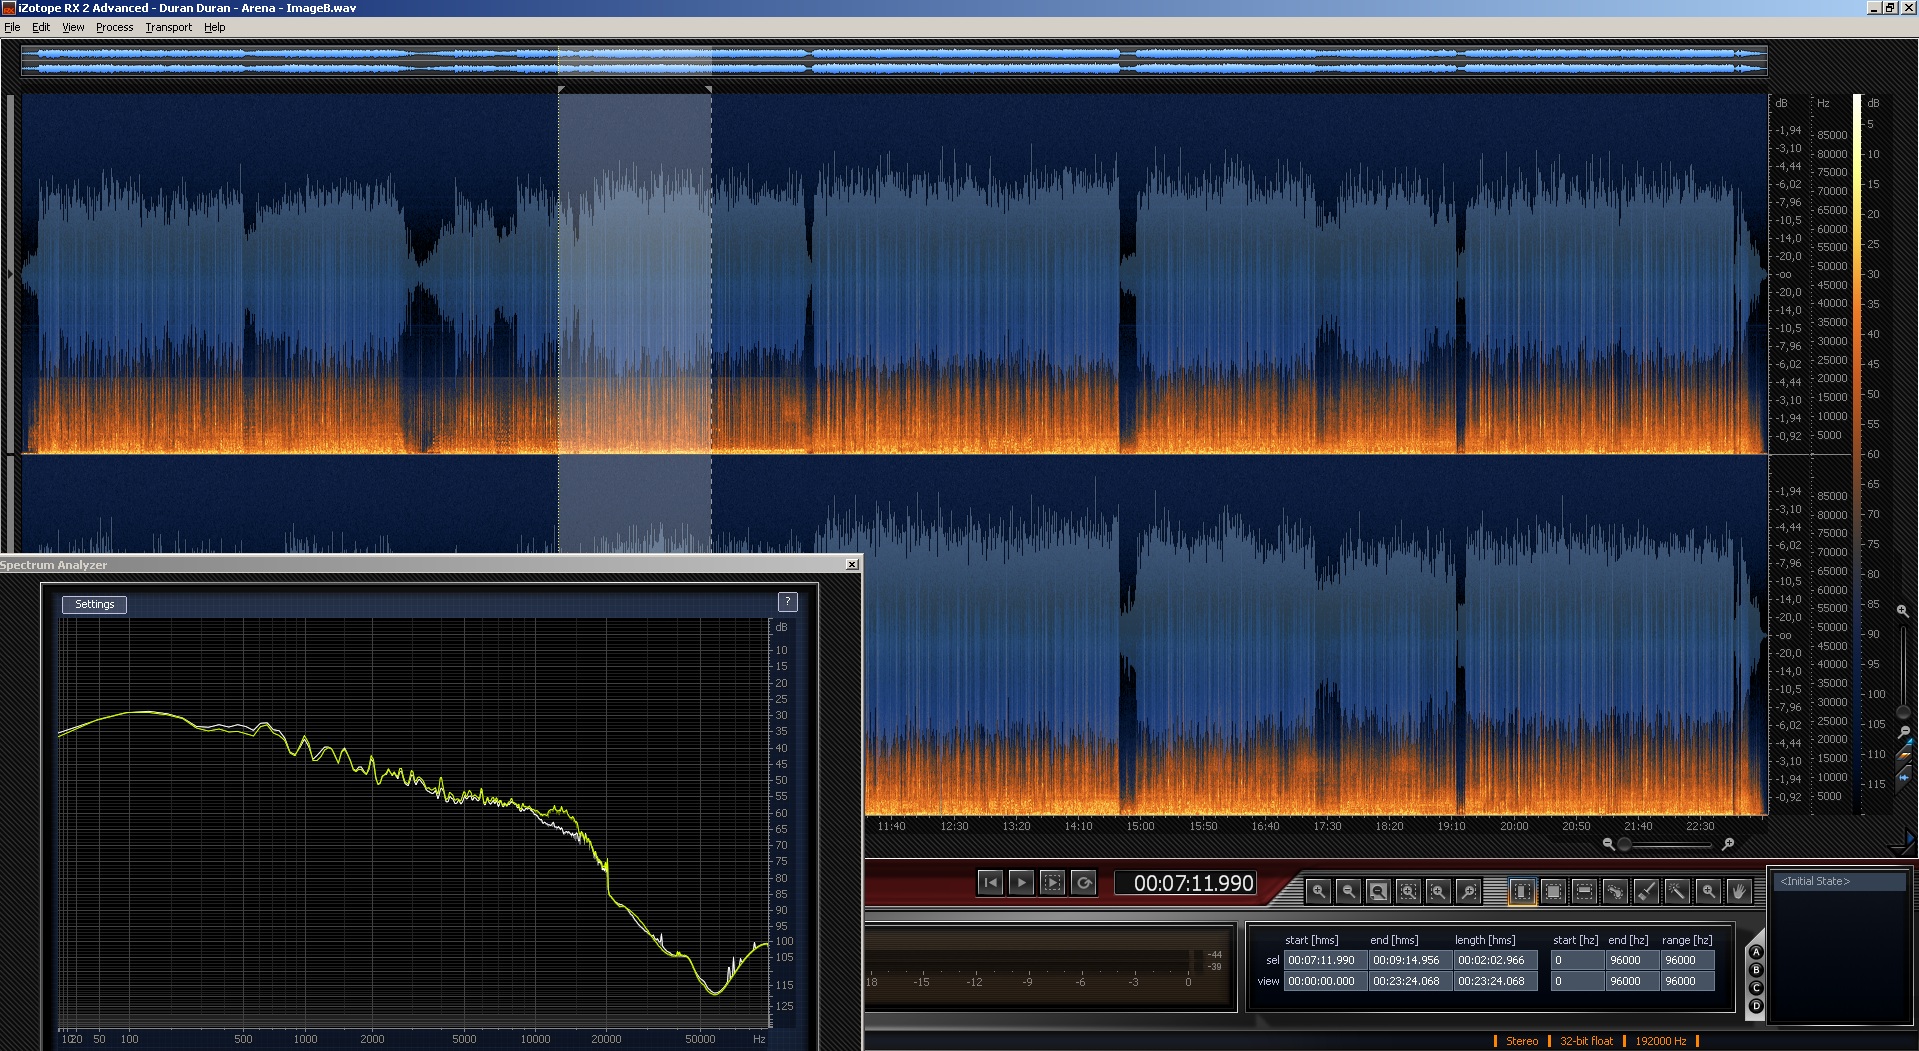Start playback with the Play button
Screen dimensions: 1919x1051
pyautogui.click(x=1021, y=882)
